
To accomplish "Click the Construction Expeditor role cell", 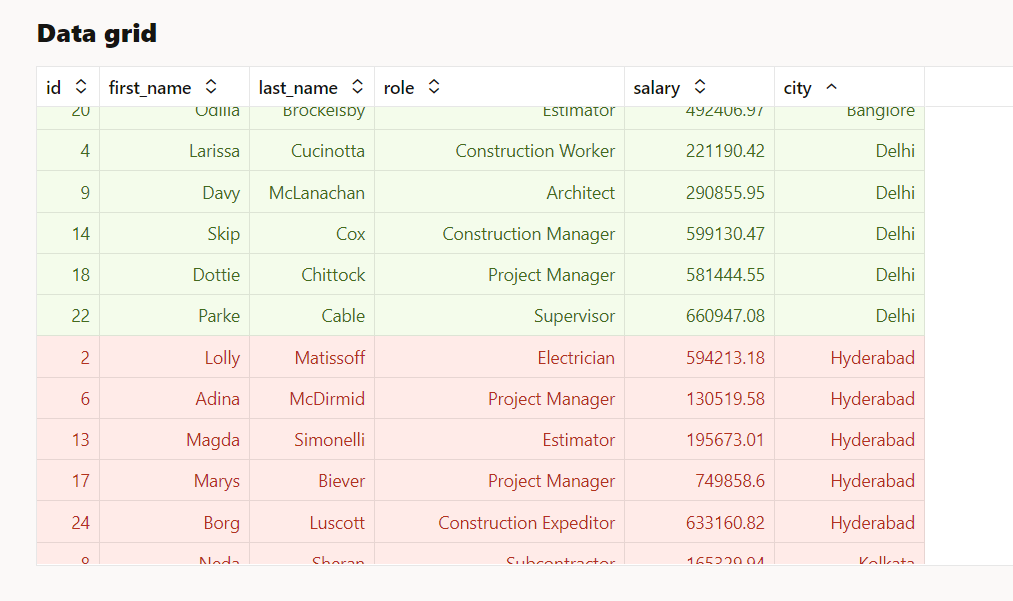I will coord(527,522).
